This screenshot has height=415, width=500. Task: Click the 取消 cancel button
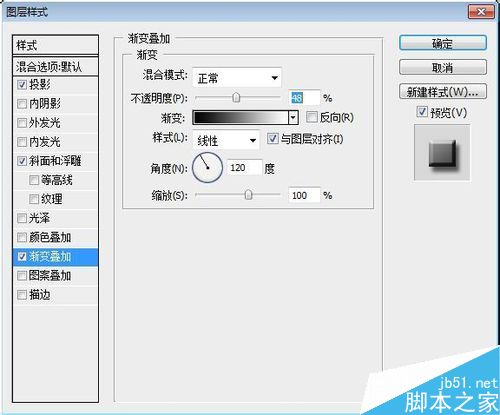(x=443, y=68)
